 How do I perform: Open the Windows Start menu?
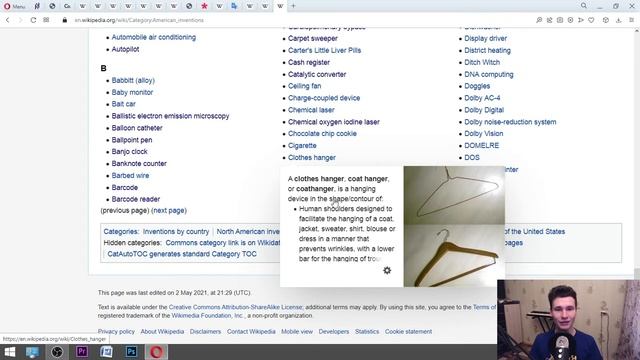click(x=9, y=352)
